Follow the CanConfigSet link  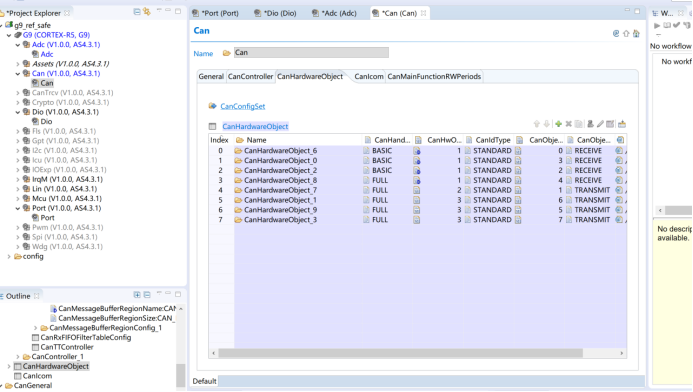(x=243, y=106)
